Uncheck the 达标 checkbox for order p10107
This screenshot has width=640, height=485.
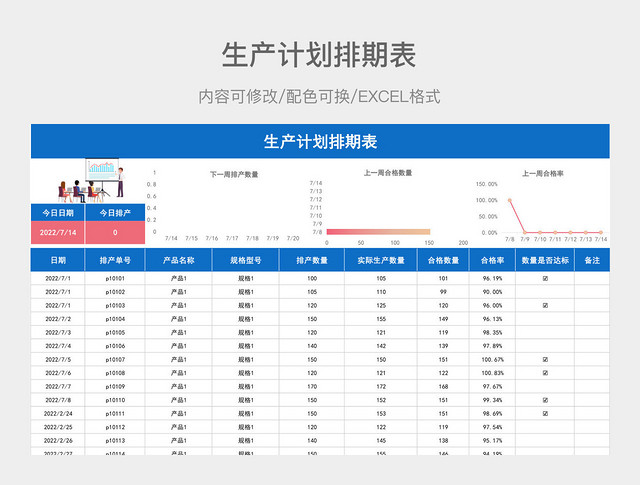545,360
